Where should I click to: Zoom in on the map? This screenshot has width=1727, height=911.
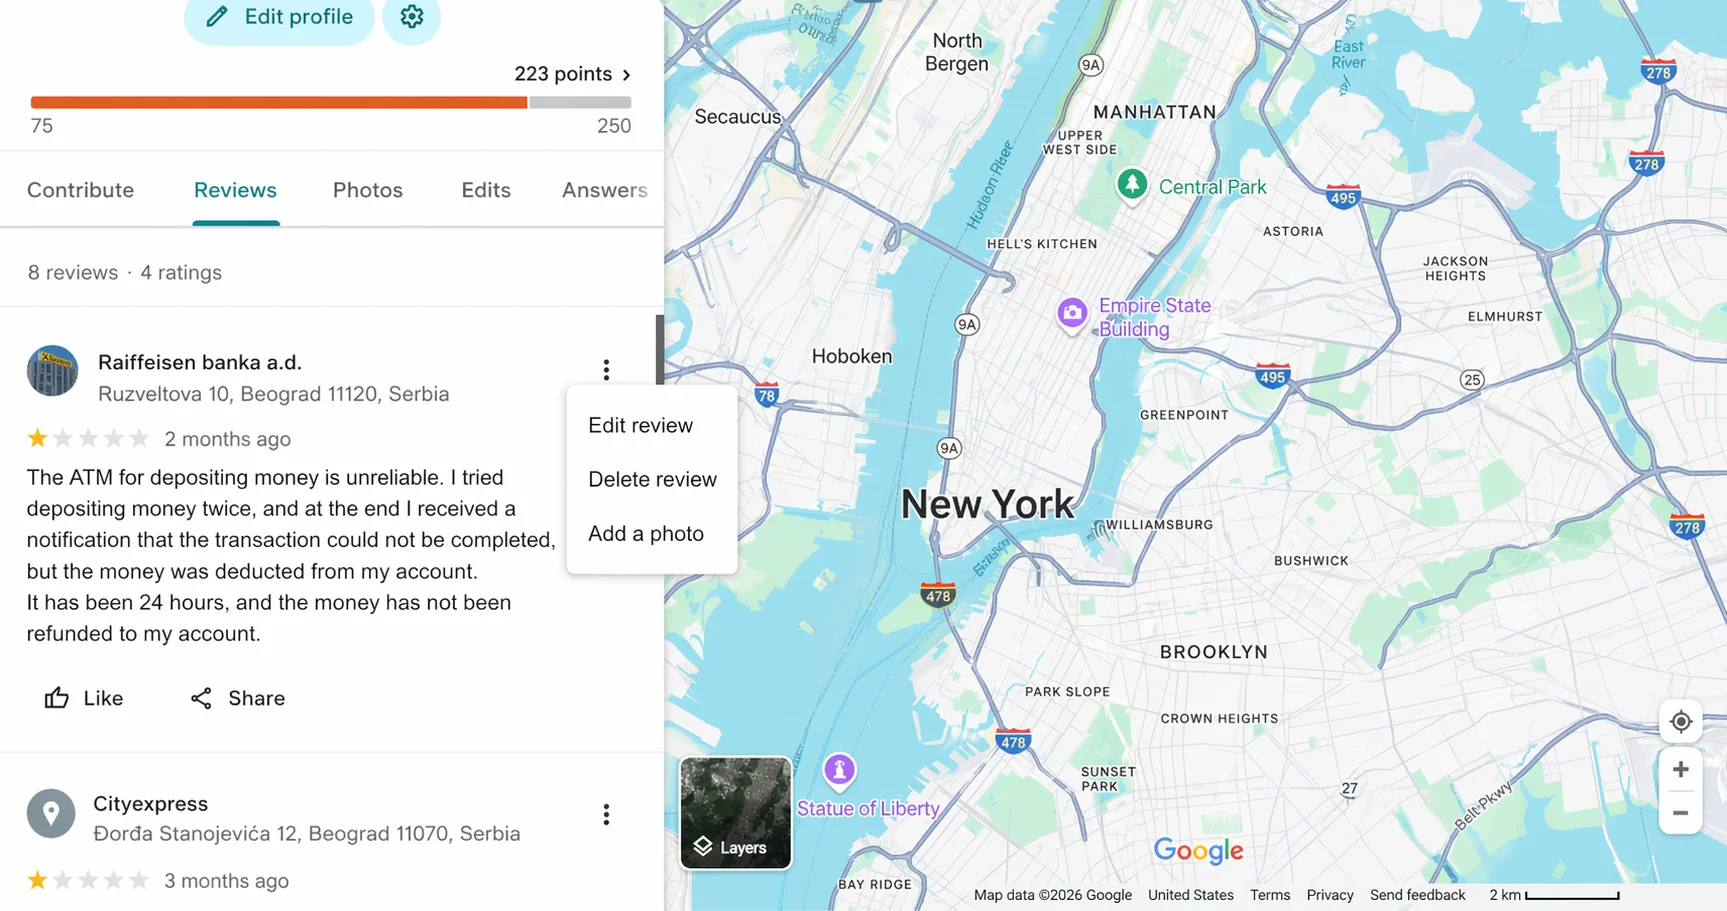point(1681,769)
